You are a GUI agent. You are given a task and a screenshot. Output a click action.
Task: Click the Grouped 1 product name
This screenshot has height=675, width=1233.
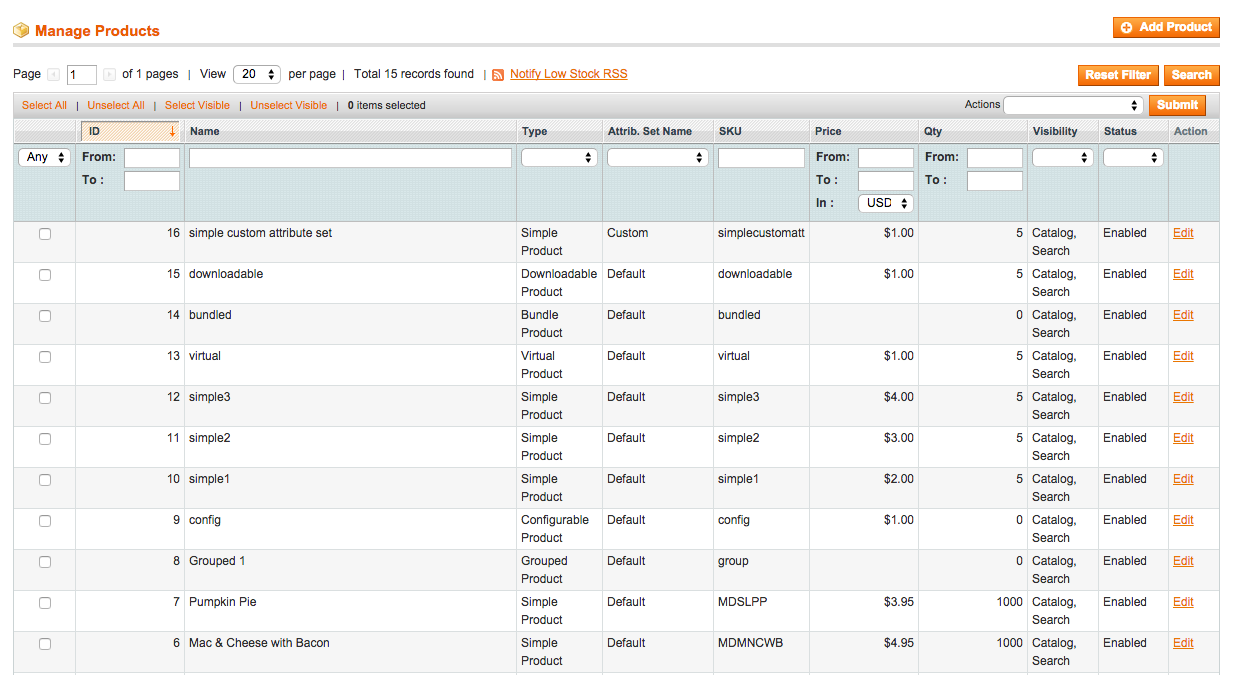coord(217,561)
